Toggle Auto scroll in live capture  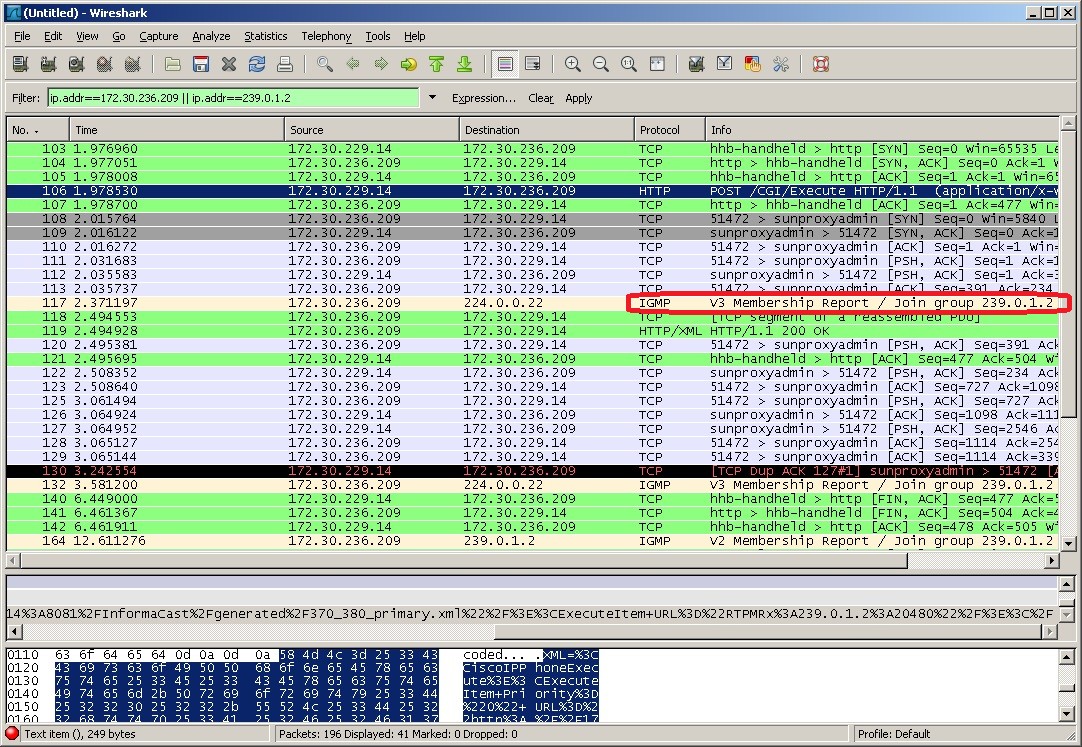[x=533, y=64]
